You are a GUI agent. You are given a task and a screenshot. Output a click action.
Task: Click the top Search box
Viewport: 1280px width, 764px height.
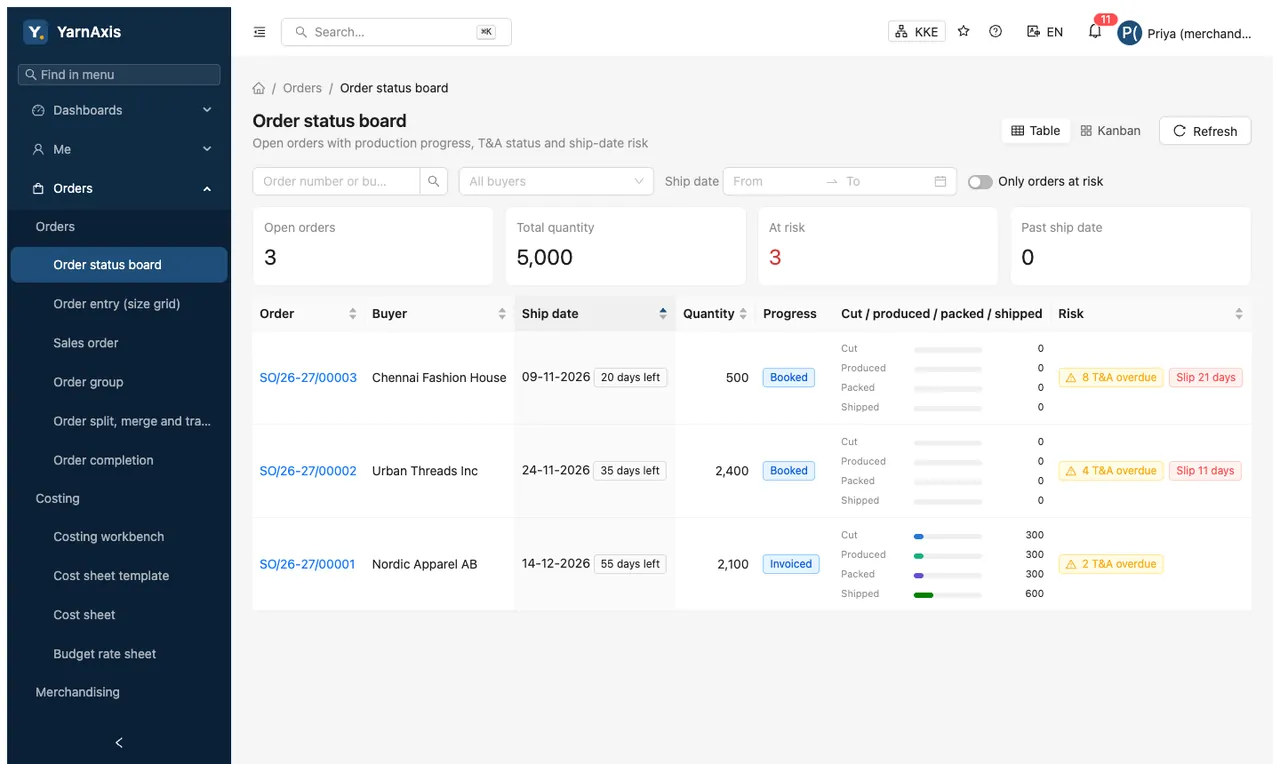(x=396, y=32)
